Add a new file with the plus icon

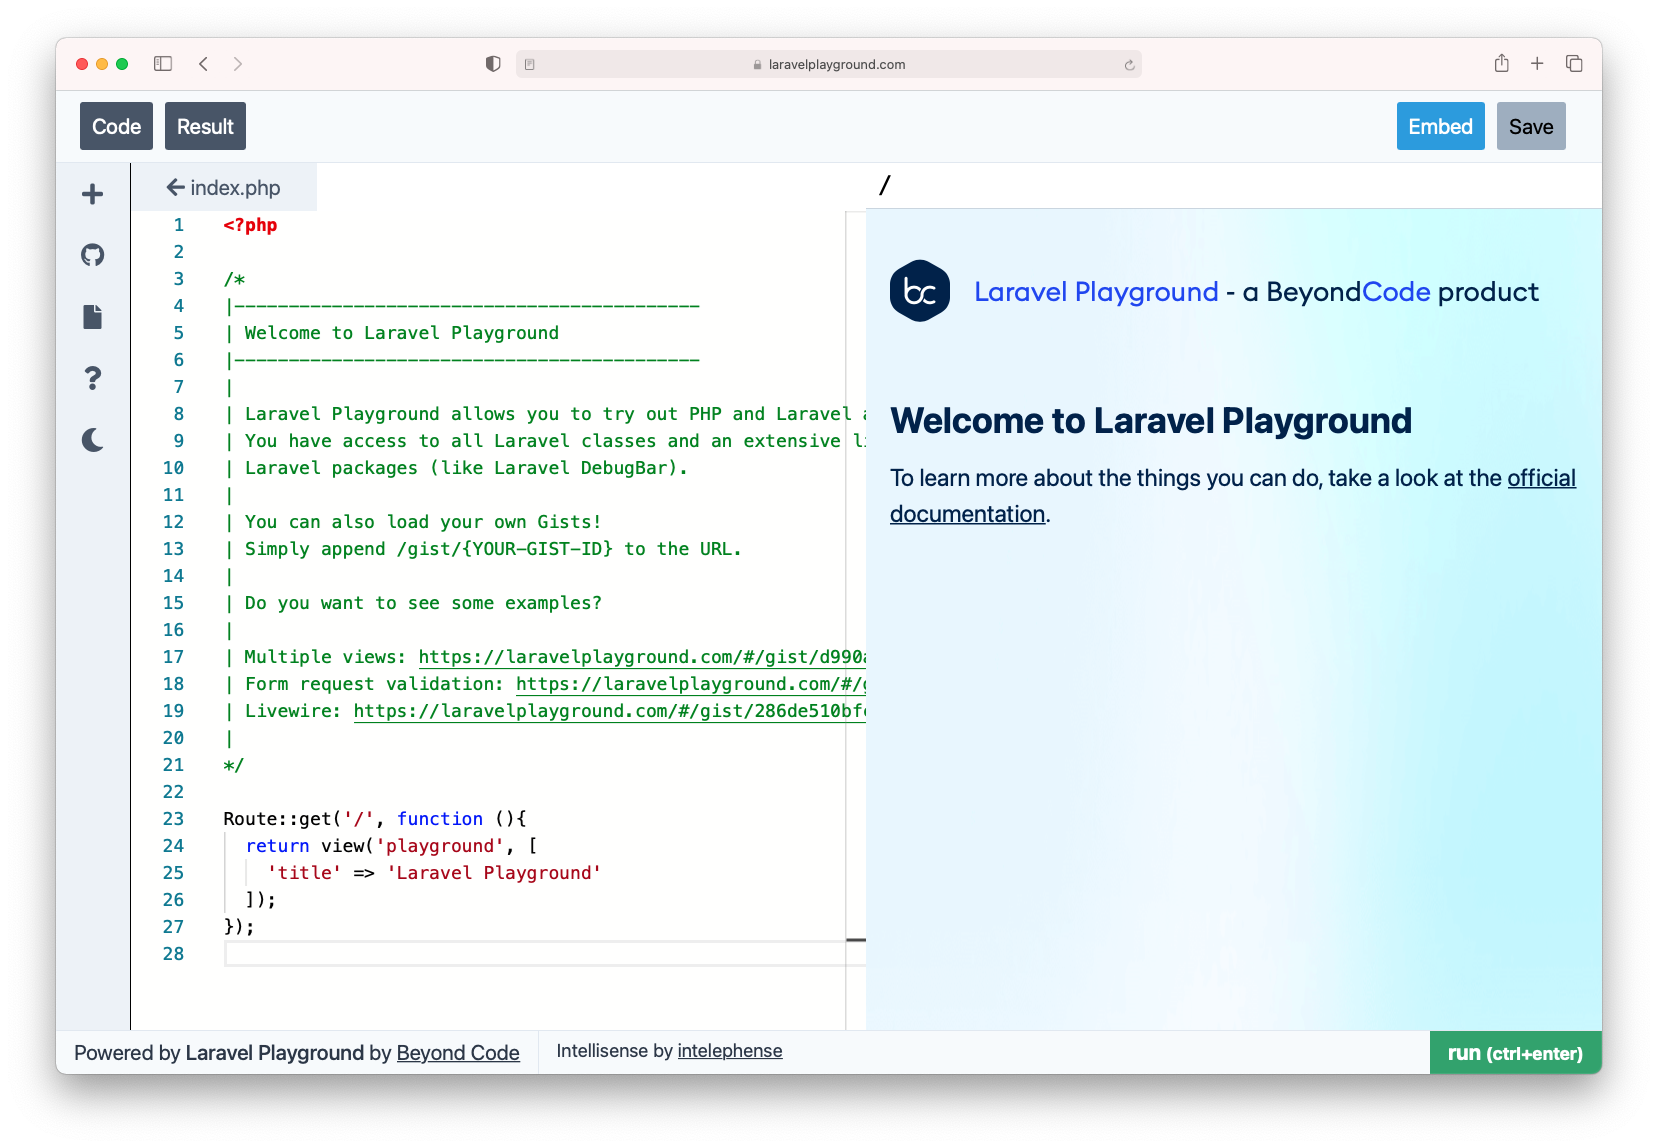(x=93, y=194)
